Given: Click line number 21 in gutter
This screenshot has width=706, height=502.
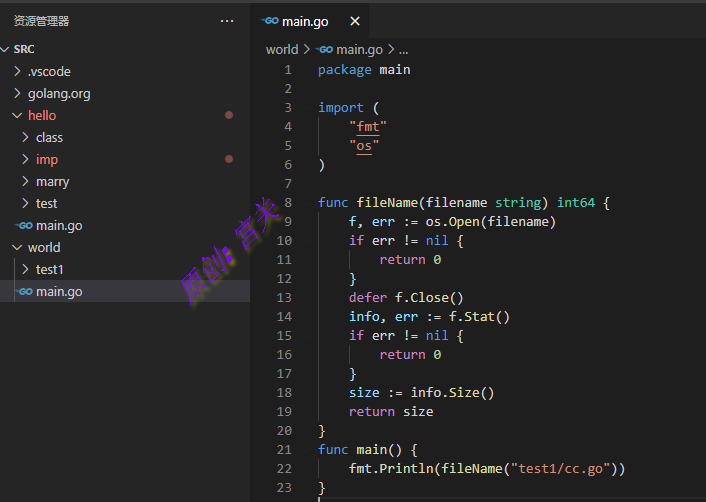Looking at the screenshot, I should [x=284, y=450].
